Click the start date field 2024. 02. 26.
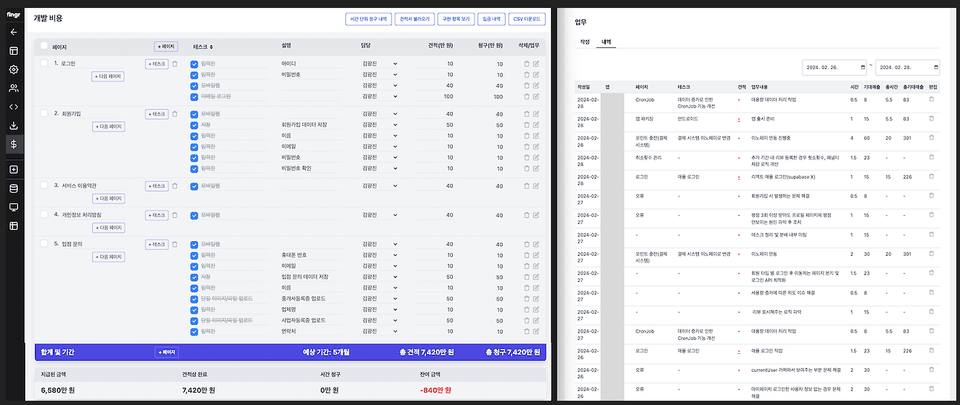Image resolution: width=960 pixels, height=405 pixels. [x=836, y=67]
